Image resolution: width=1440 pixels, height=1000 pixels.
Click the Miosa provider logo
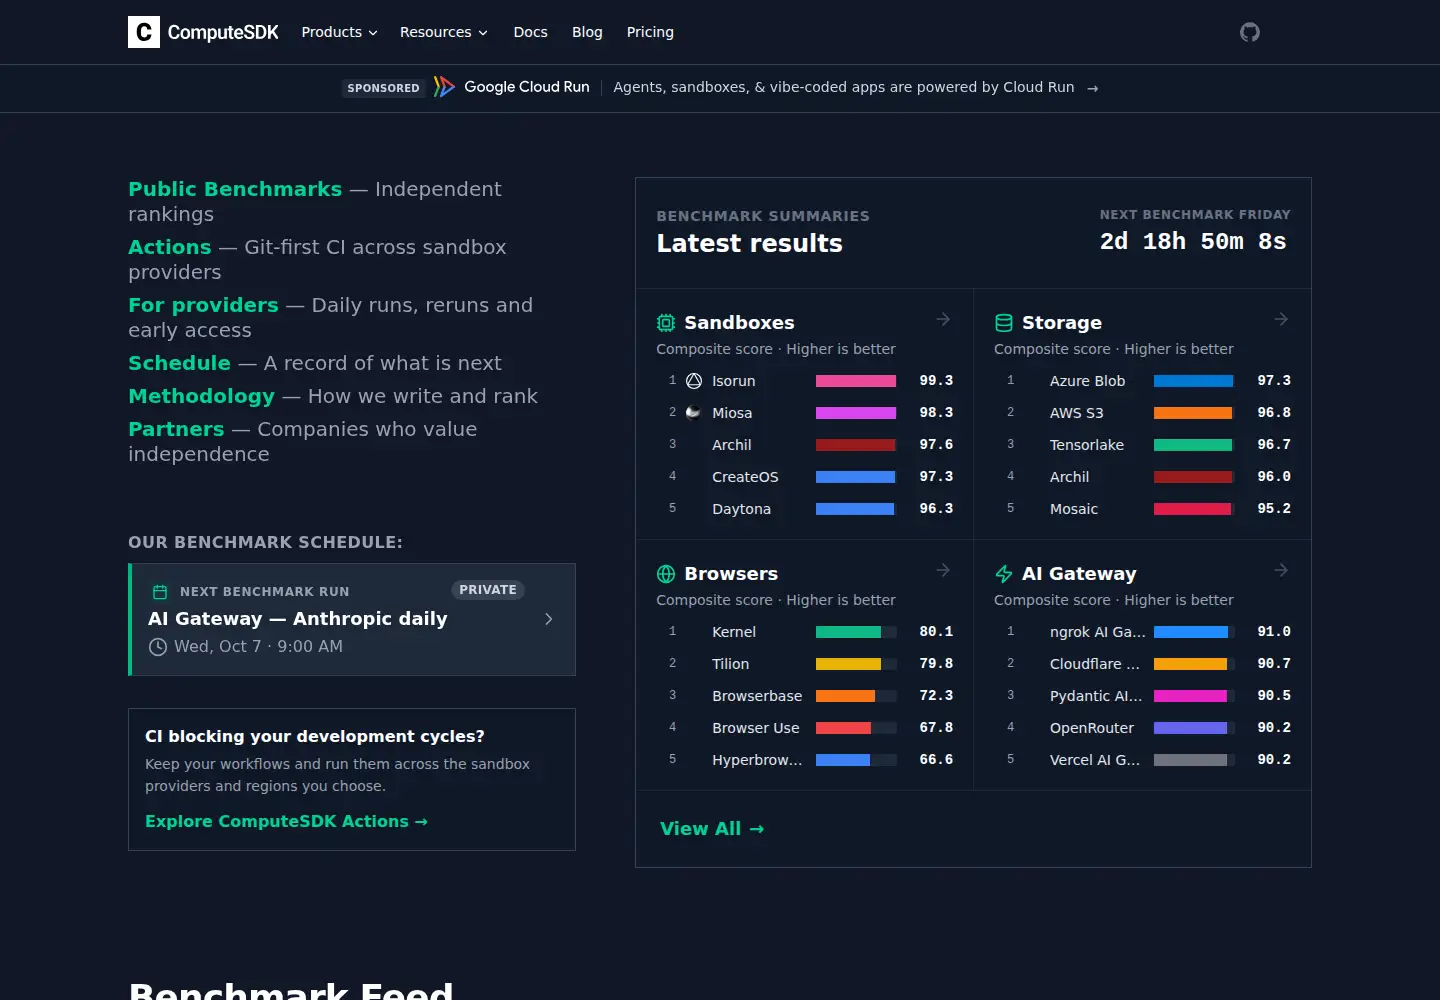pos(694,413)
